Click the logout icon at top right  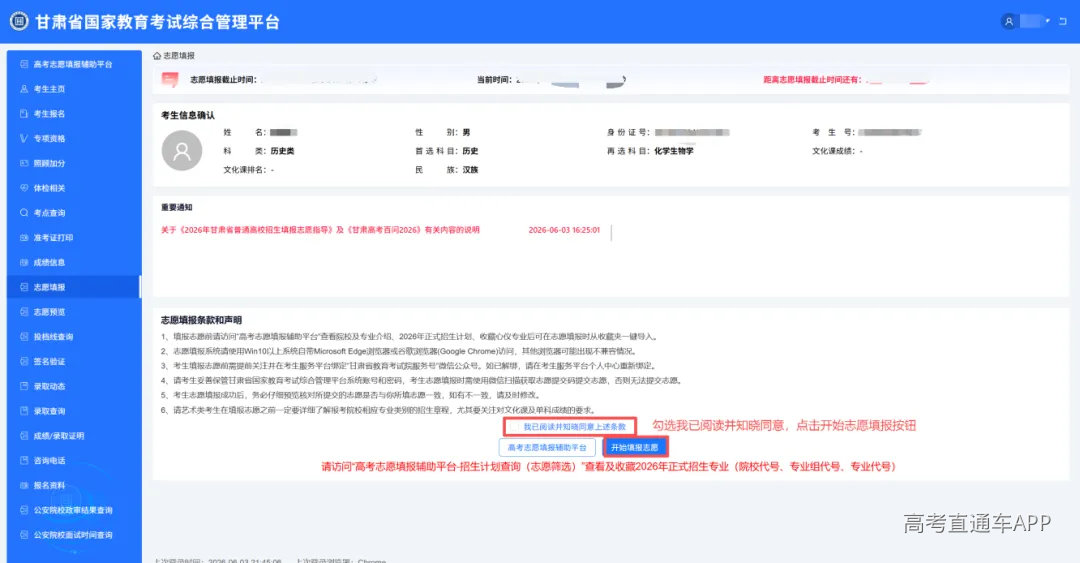click(x=1063, y=21)
